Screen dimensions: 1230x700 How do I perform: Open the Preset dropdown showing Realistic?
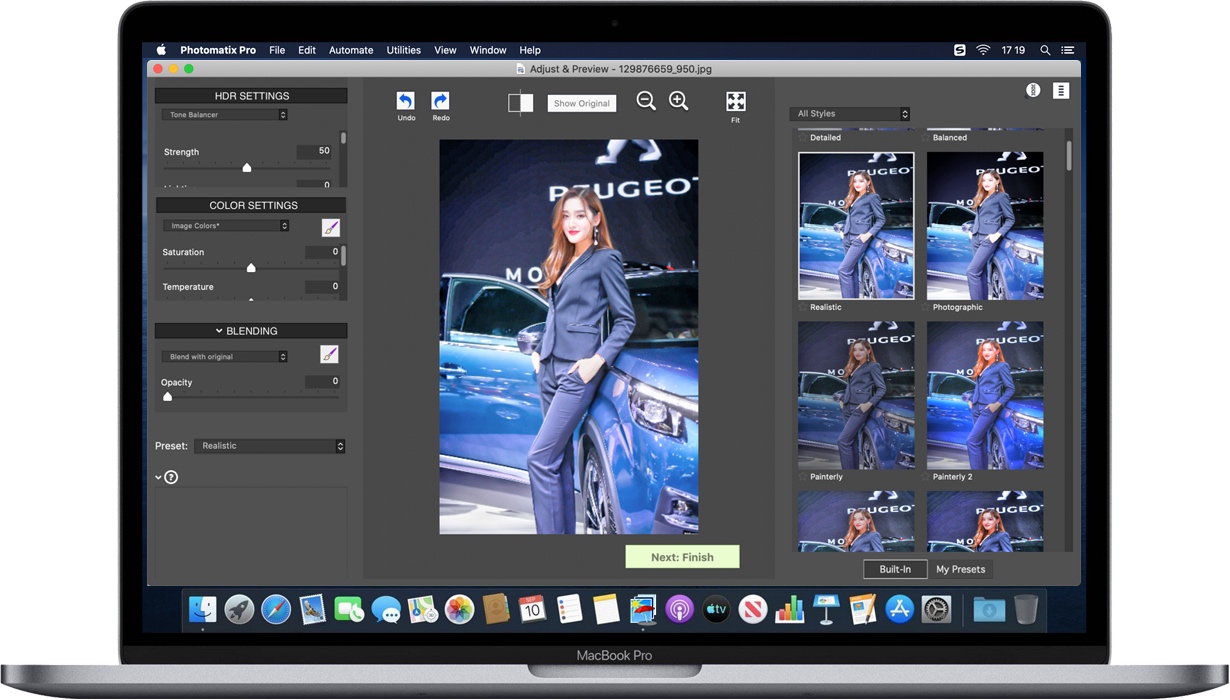pos(270,446)
